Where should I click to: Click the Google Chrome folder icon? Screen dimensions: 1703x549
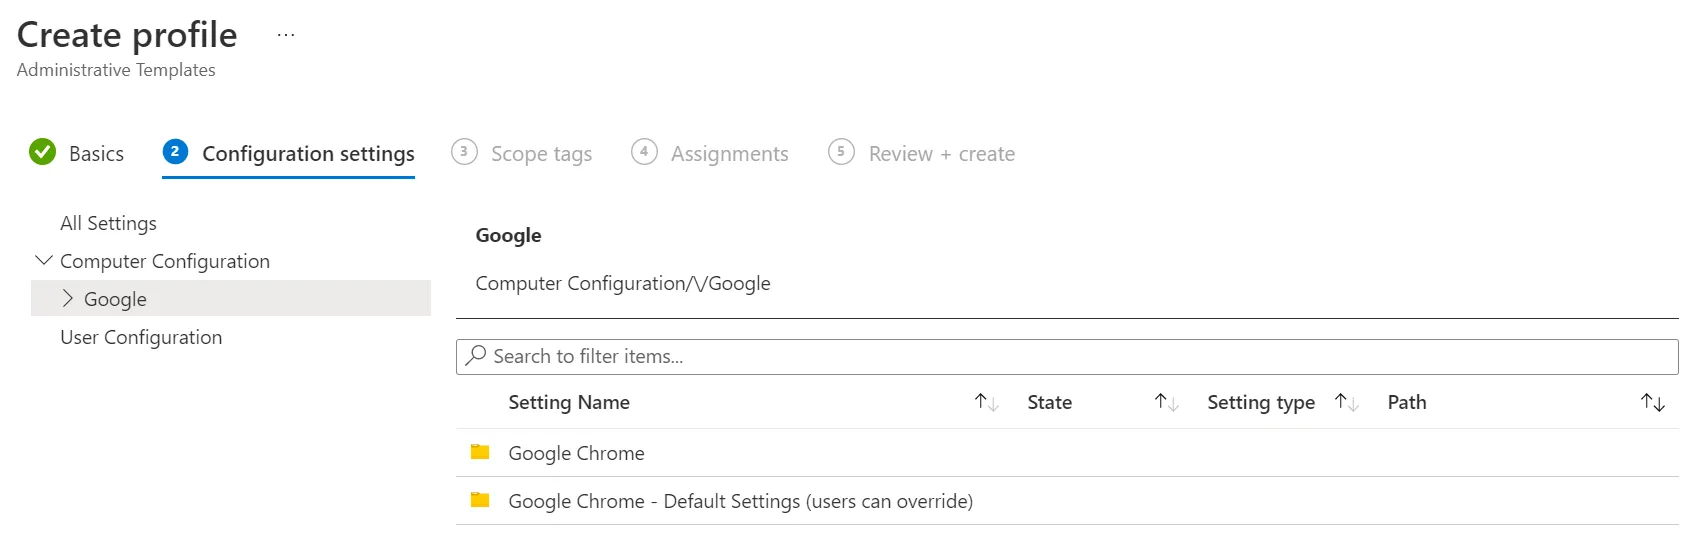coord(480,452)
